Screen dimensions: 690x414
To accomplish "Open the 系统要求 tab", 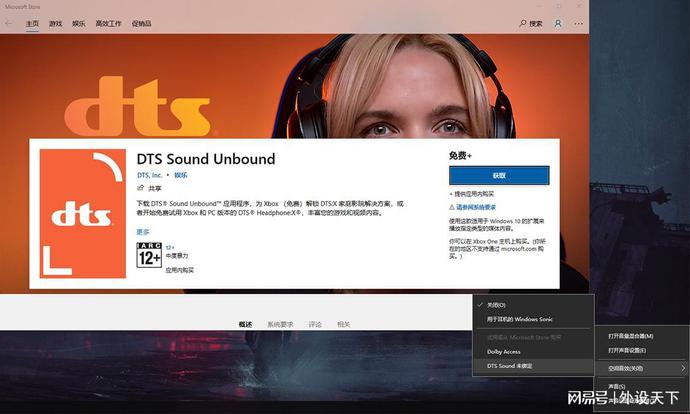I will coord(280,324).
